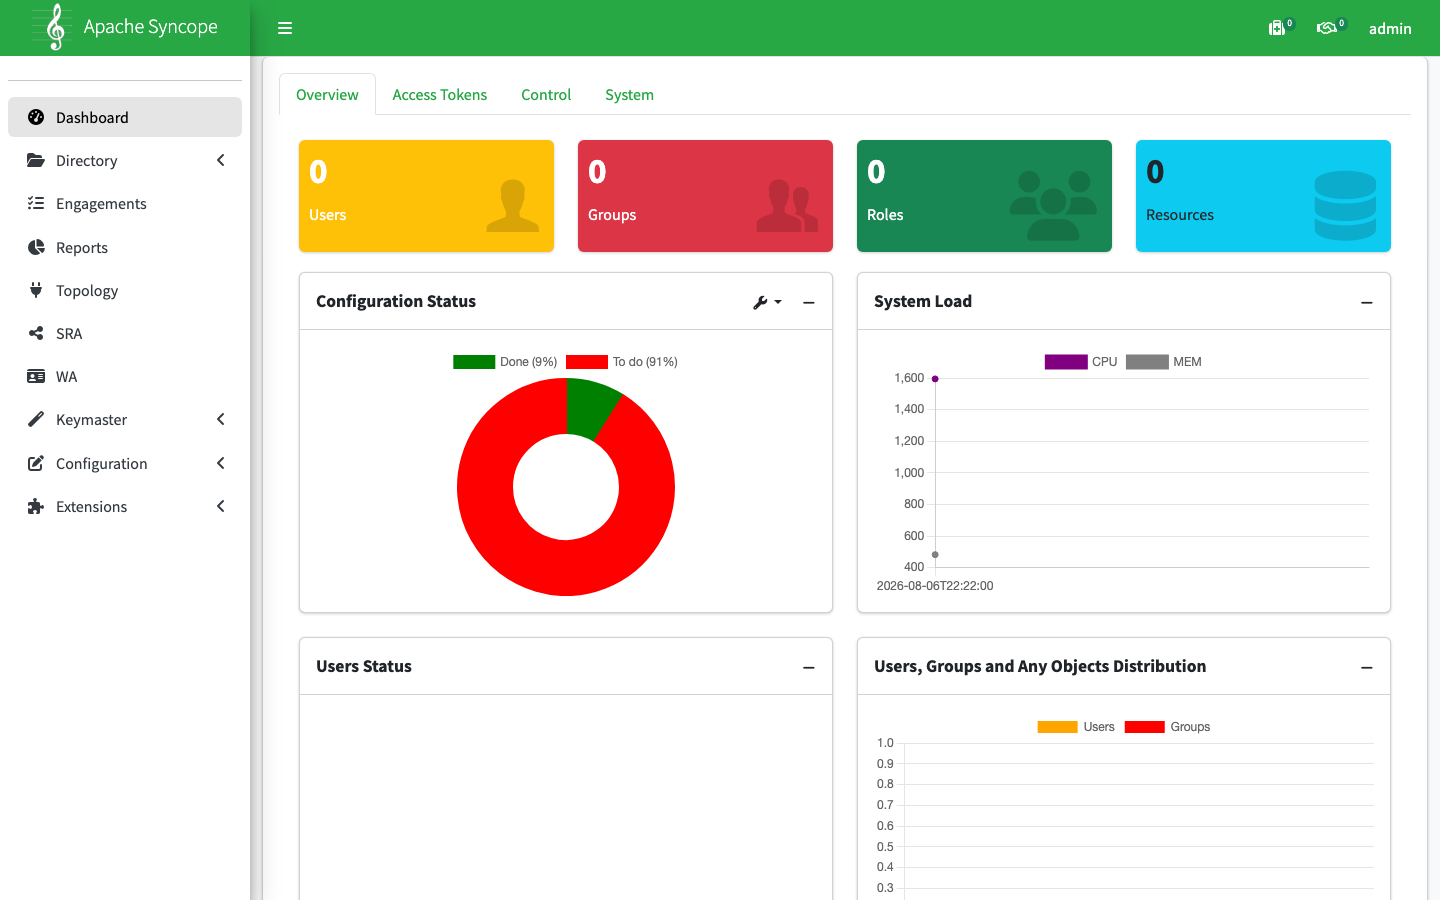Expand the Directory sidebar menu
This screenshot has width=1440, height=900.
(125, 160)
